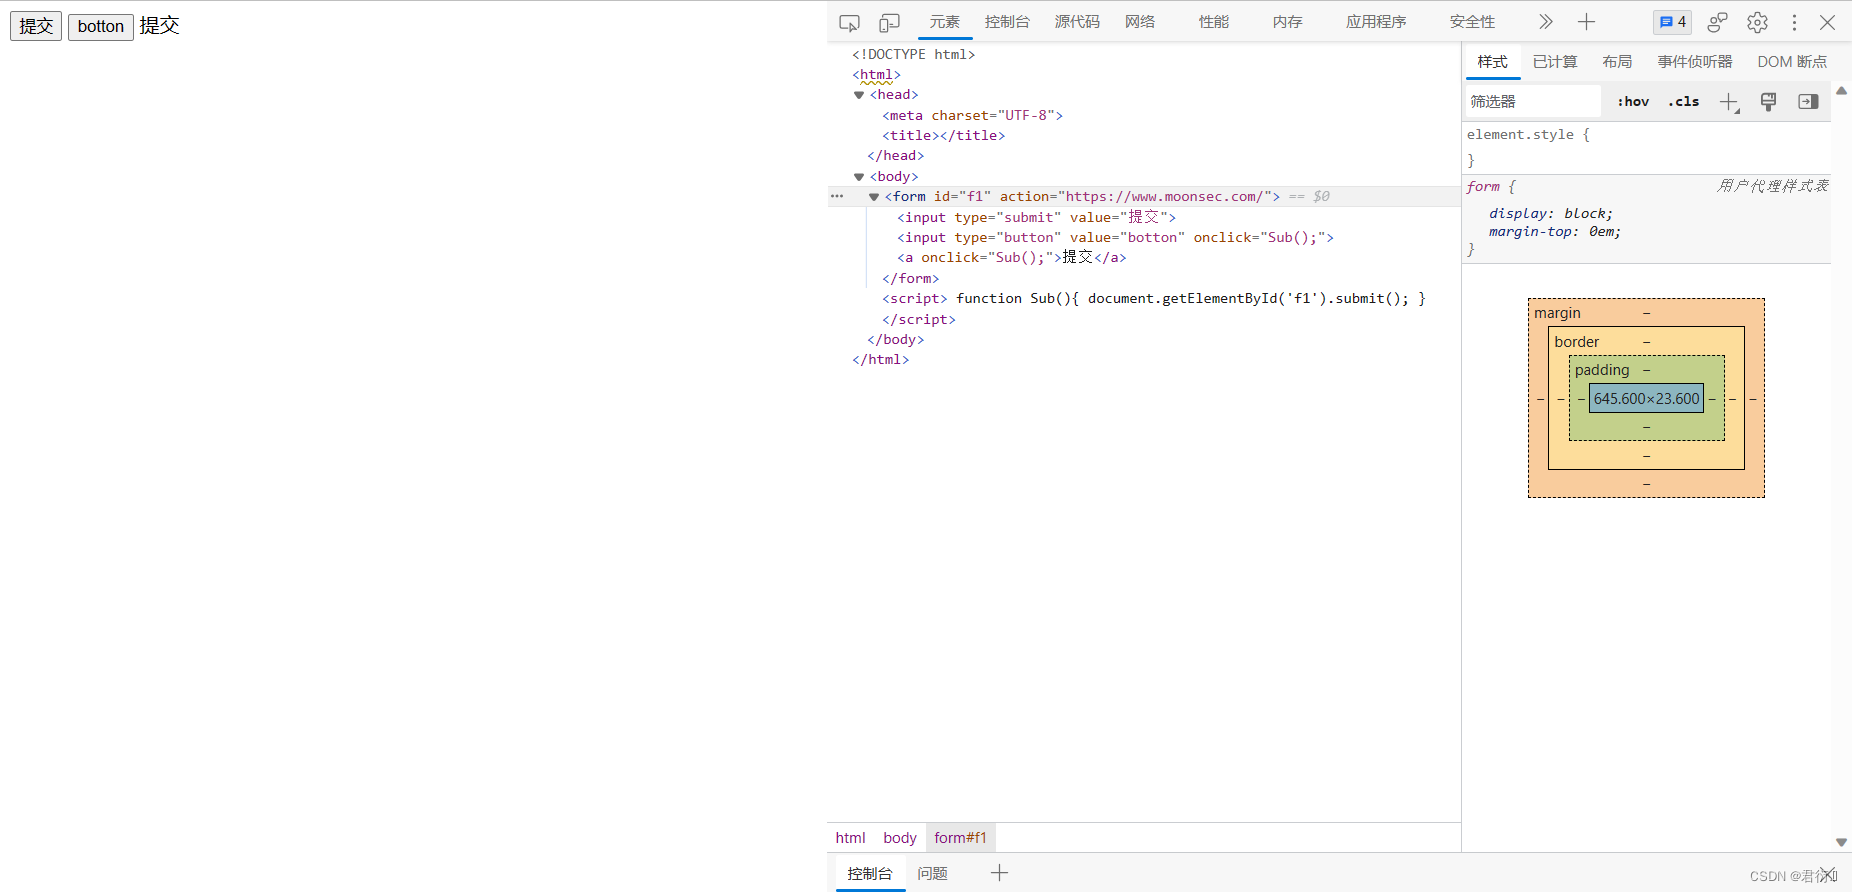This screenshot has width=1852, height=892.
Task: Open the 控制台 drawer tab at bottom
Action: pos(870,874)
